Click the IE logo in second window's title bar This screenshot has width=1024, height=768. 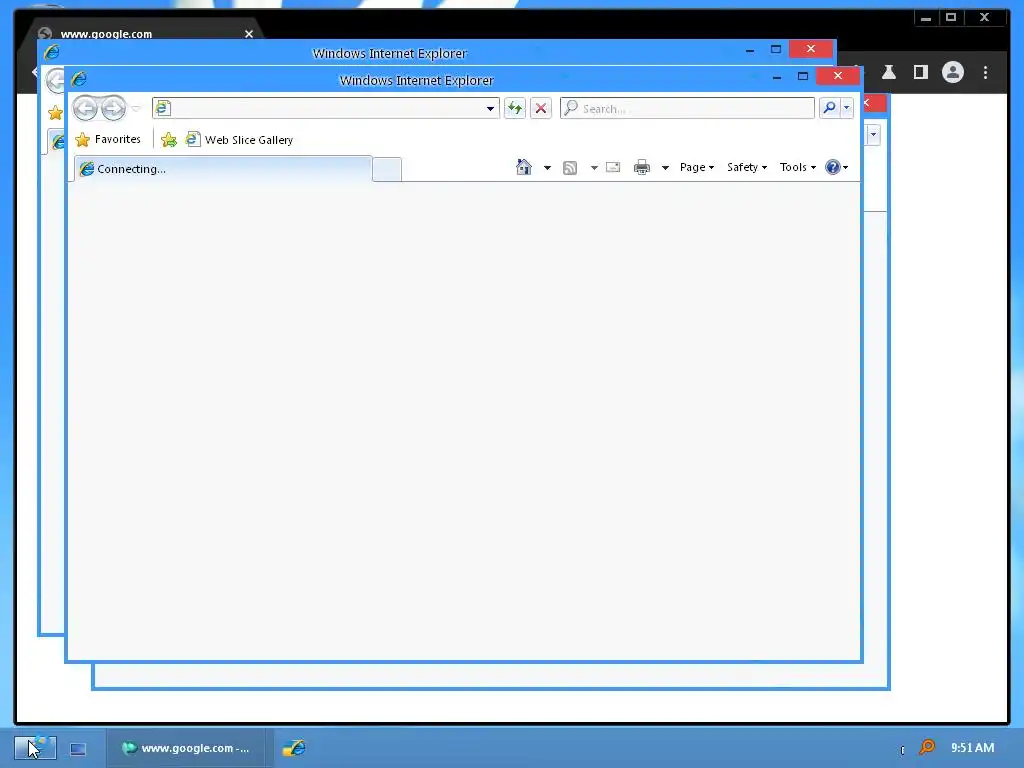(52, 52)
